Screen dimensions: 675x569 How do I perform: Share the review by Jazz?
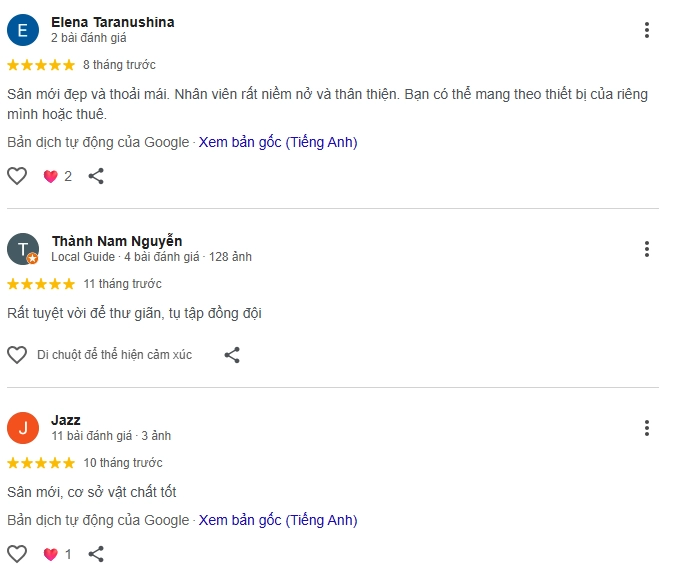coord(96,554)
